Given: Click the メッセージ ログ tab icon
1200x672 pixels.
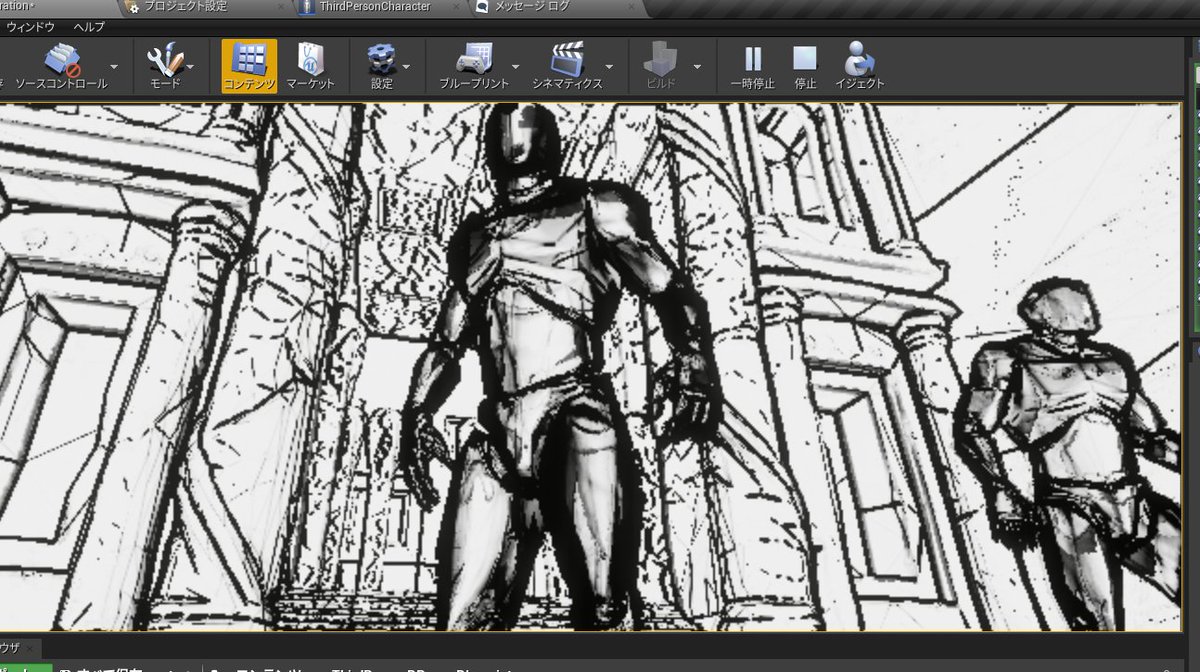Looking at the screenshot, I should pyautogui.click(x=484, y=7).
